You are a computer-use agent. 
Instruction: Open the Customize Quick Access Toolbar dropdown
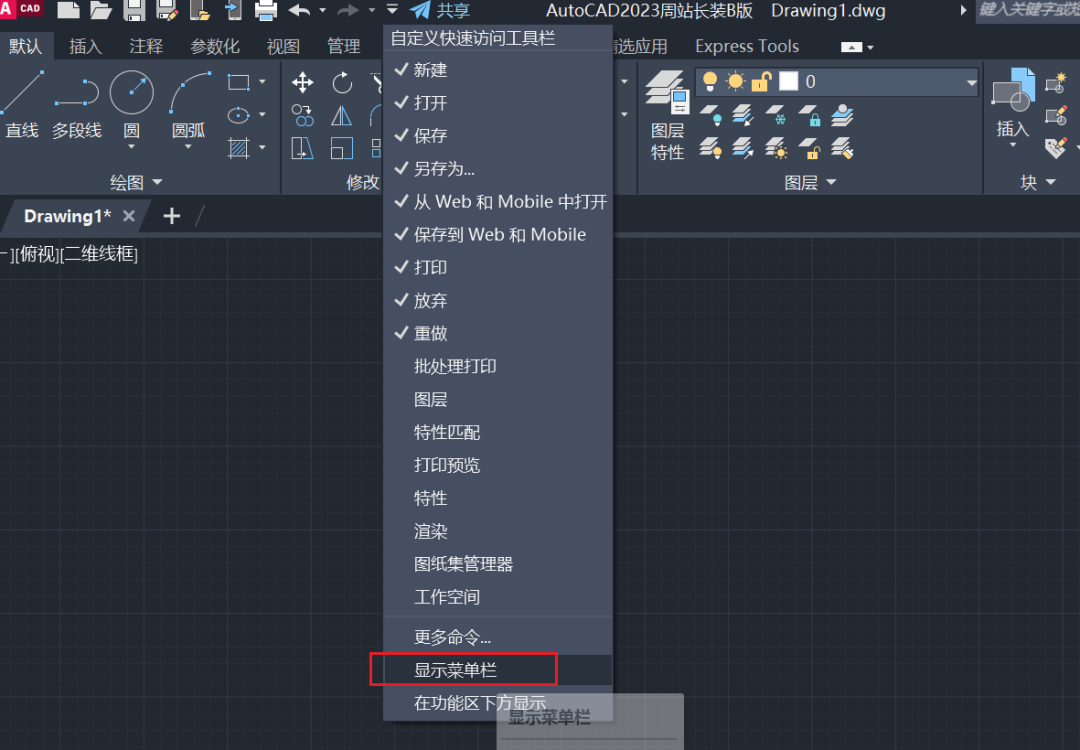click(x=392, y=10)
